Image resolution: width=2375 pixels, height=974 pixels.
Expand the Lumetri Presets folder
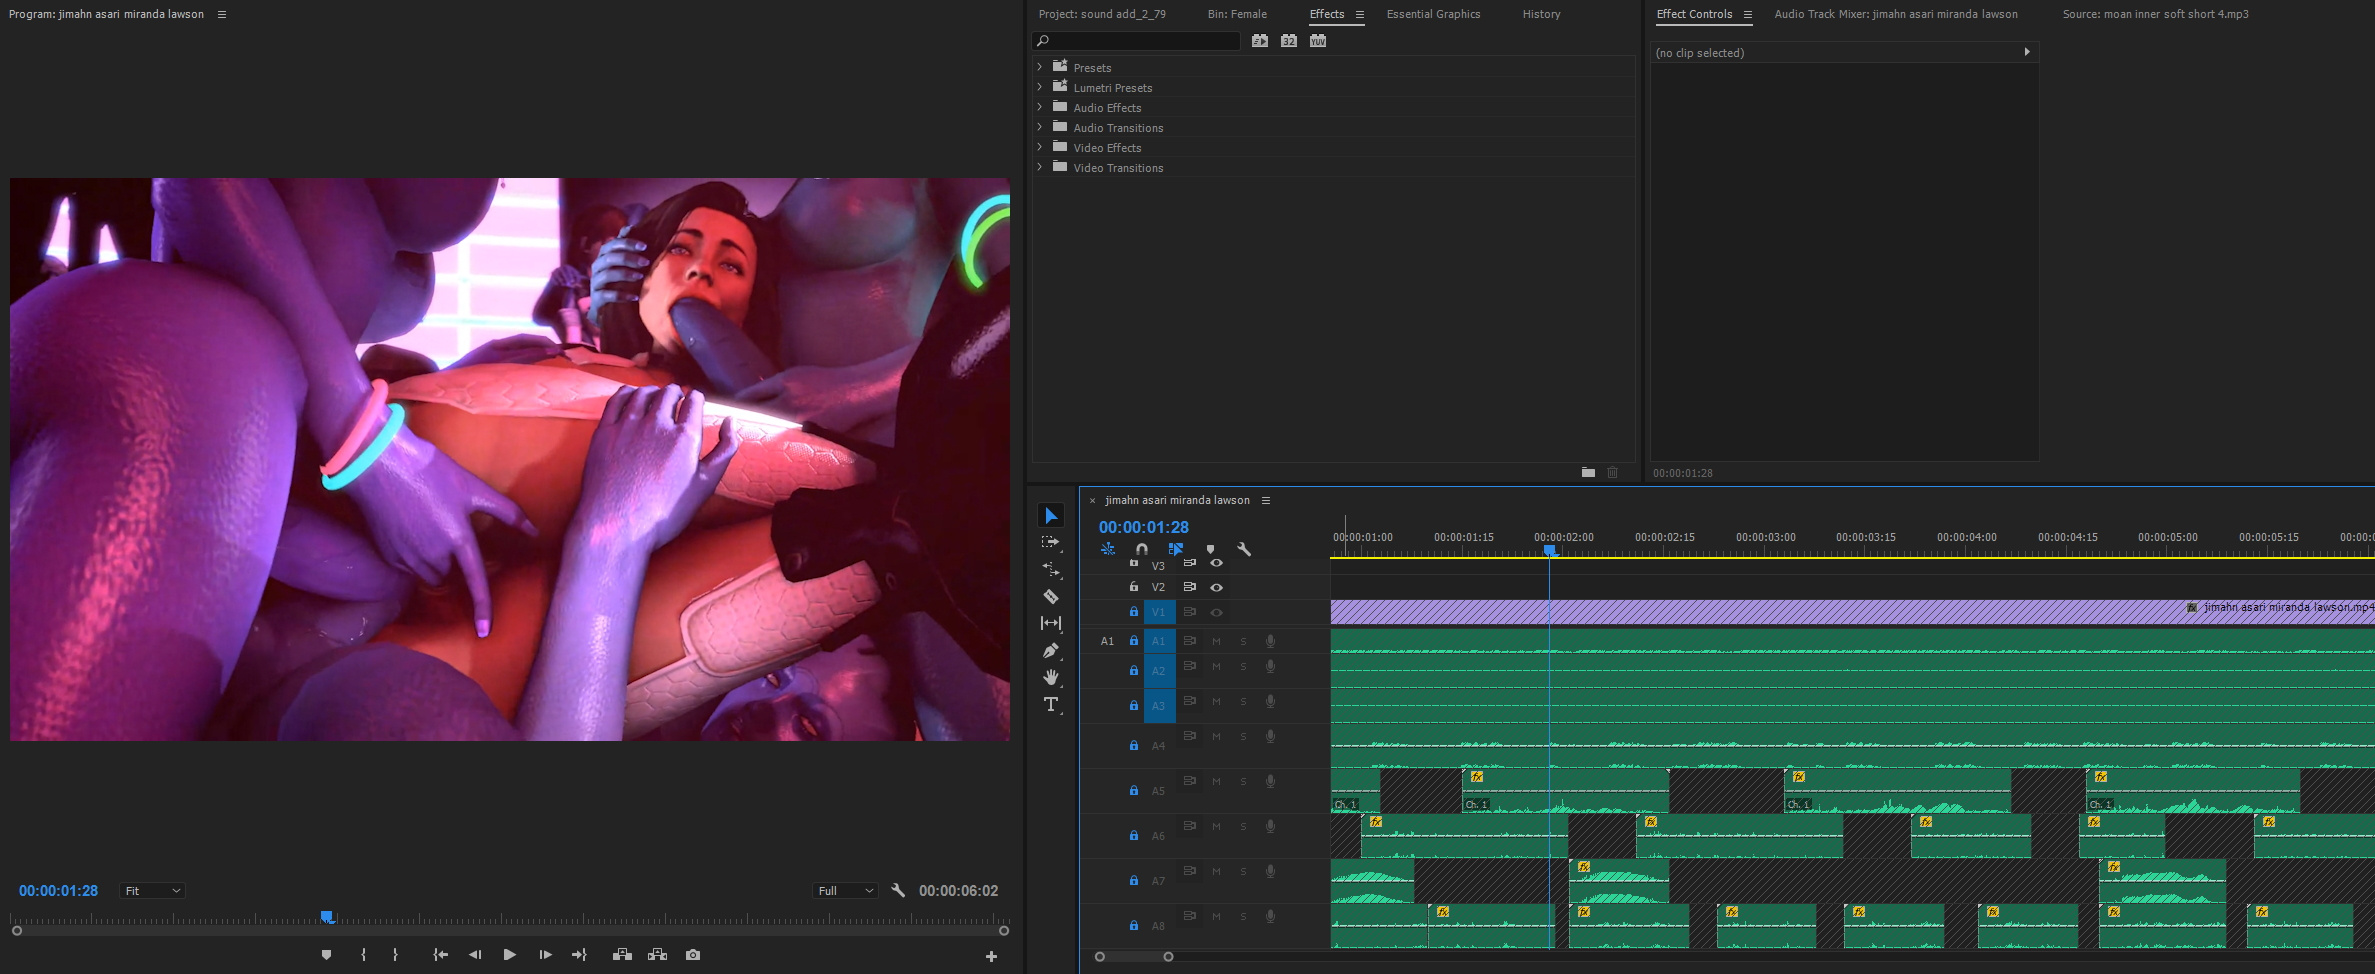click(x=1040, y=87)
